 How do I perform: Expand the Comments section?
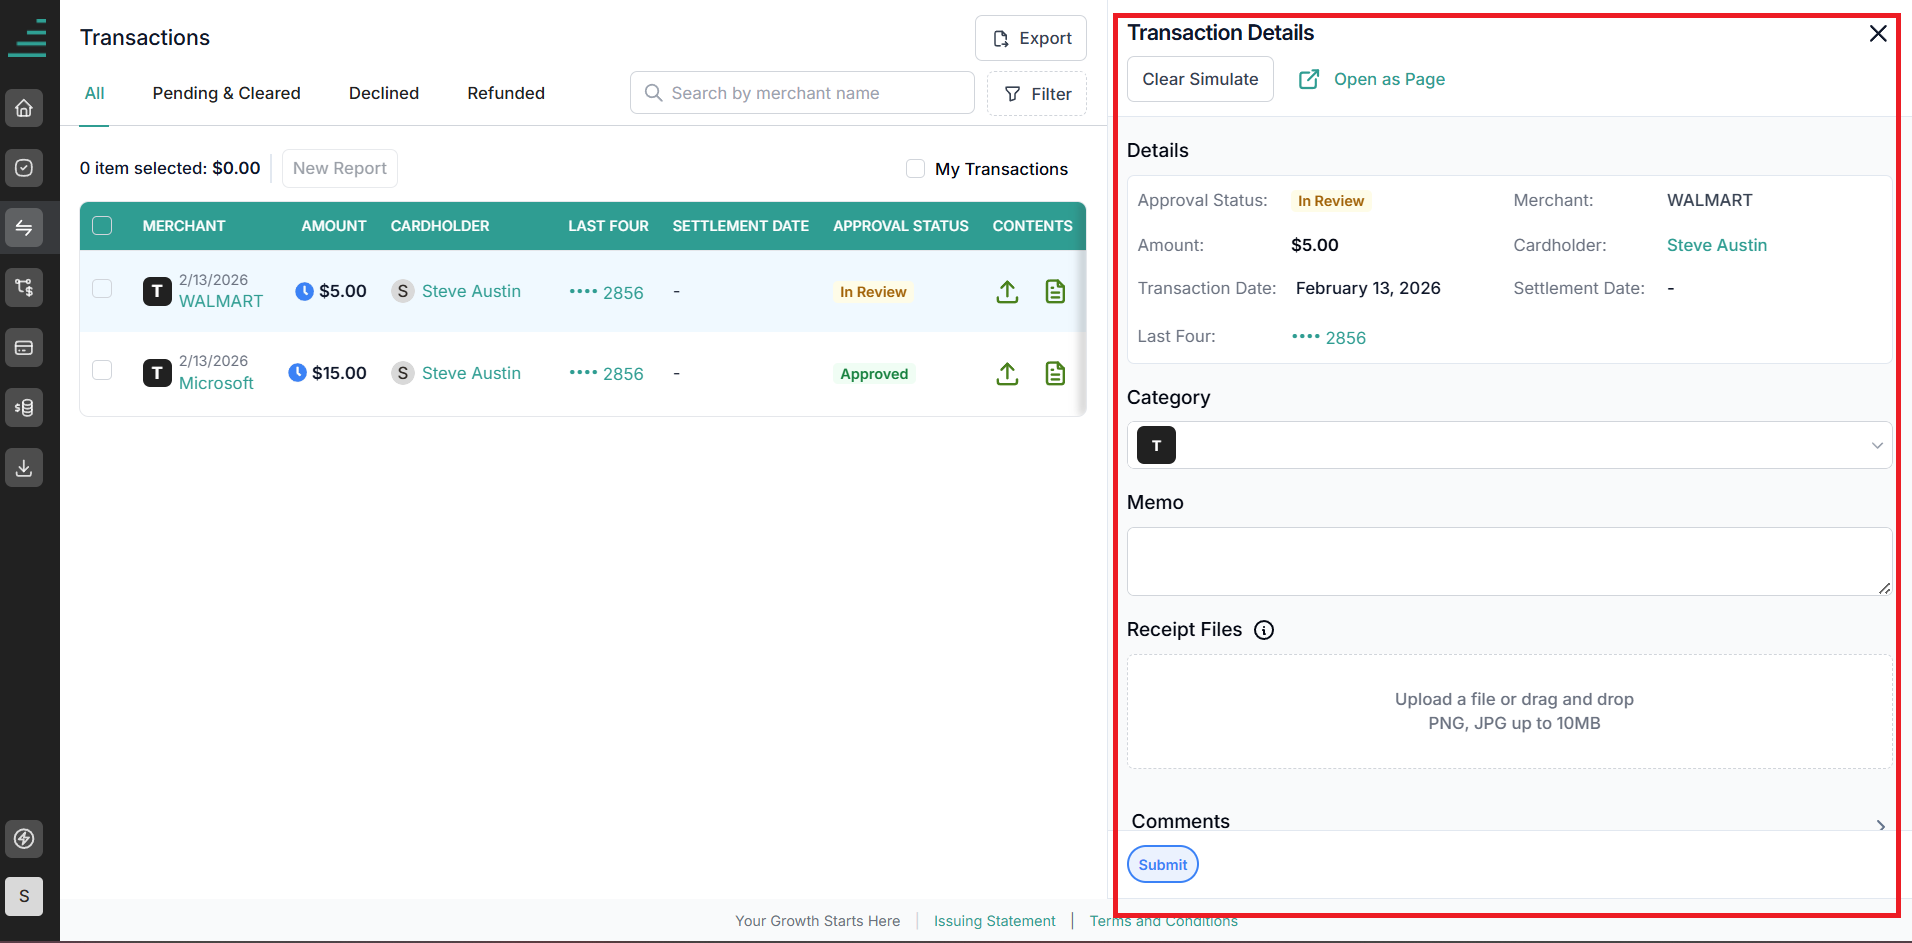1881,825
